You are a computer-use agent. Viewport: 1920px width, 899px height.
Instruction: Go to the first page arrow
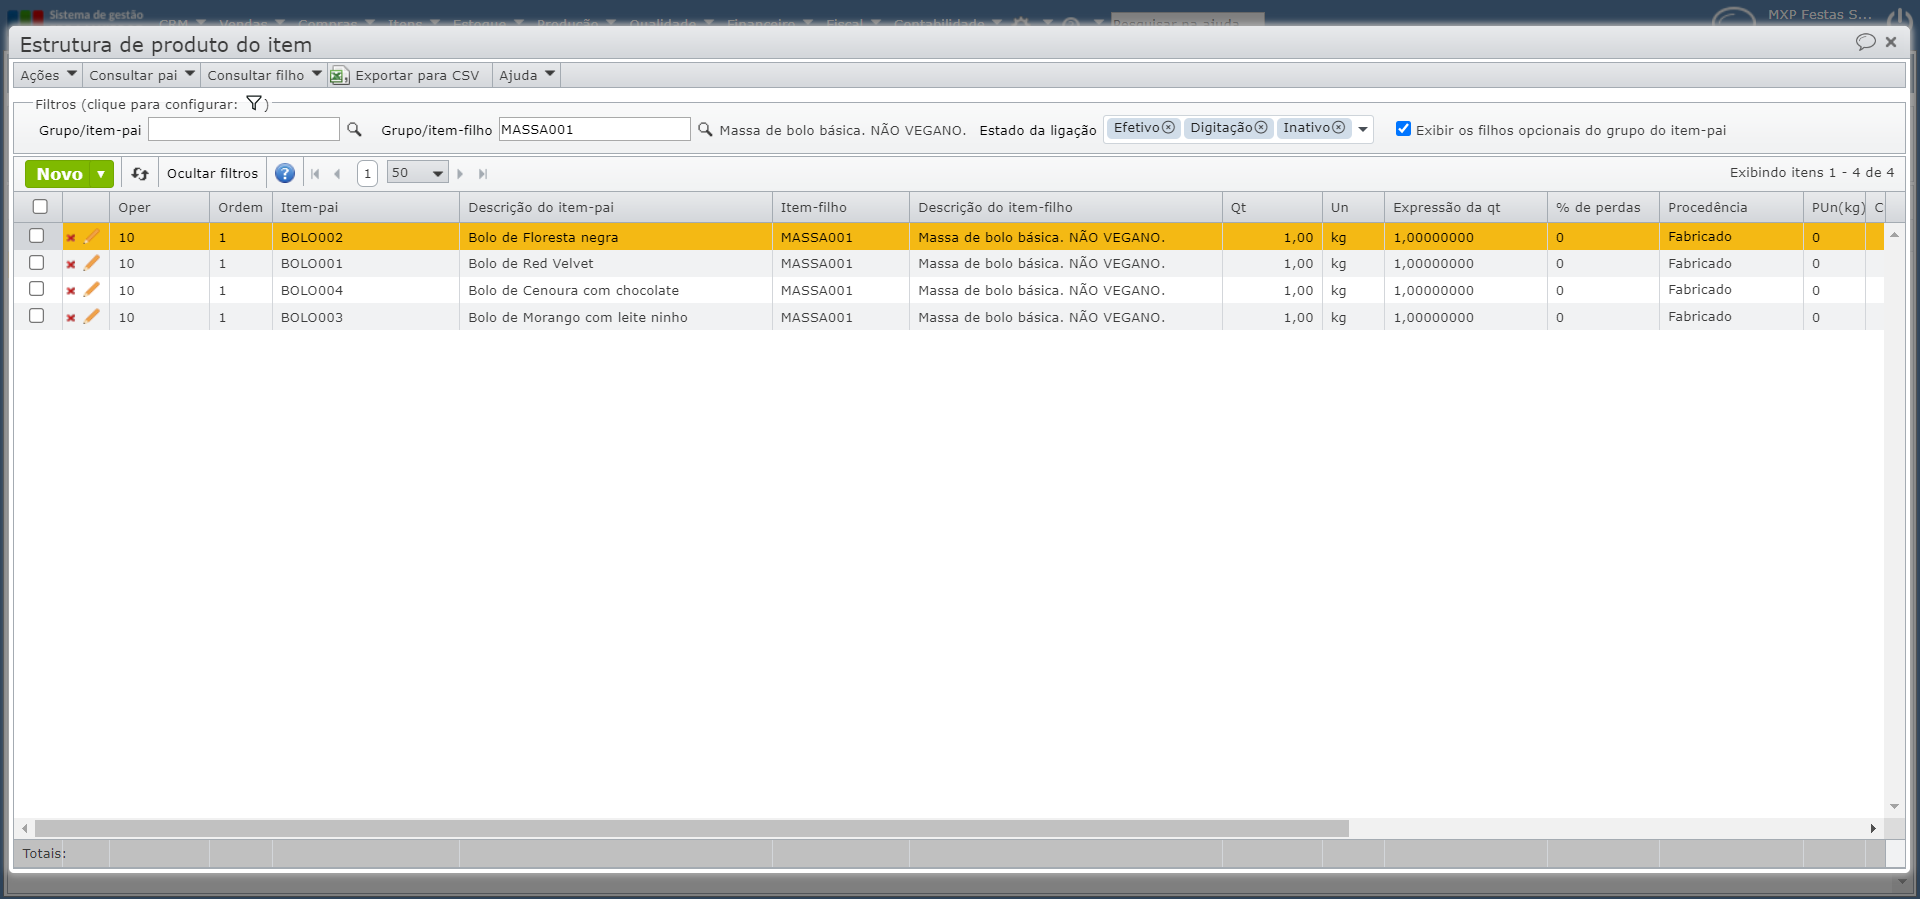coord(315,174)
